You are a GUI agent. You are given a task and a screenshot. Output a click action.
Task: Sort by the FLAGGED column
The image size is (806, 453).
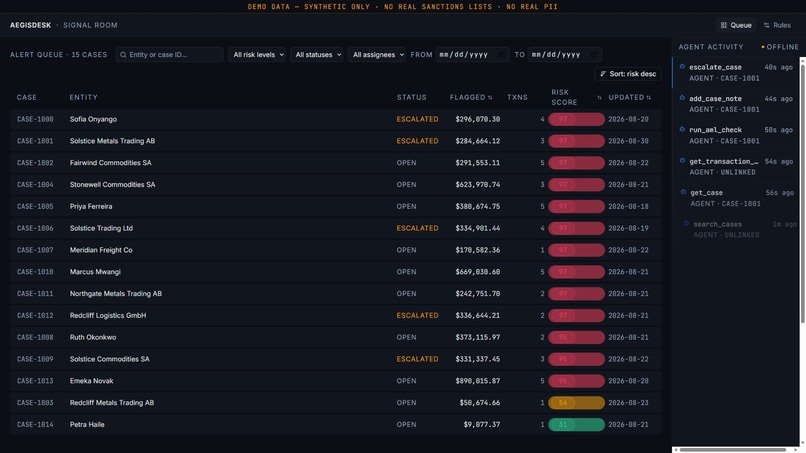tap(471, 97)
